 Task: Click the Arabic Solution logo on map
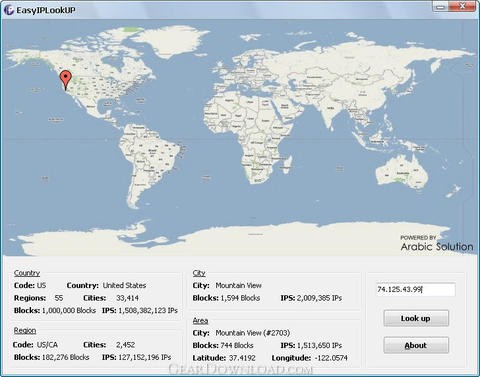point(436,243)
